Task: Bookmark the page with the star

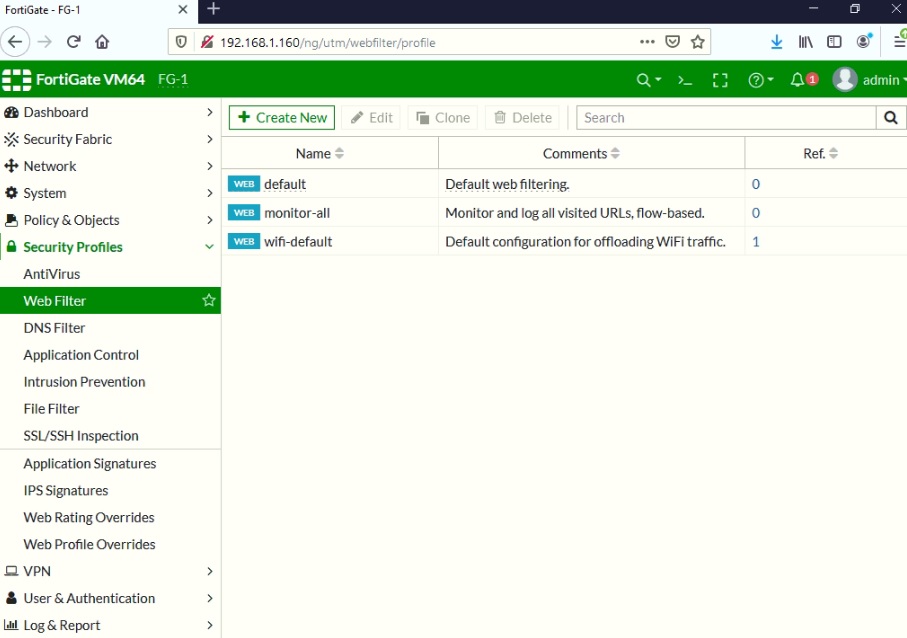Action: (x=697, y=41)
